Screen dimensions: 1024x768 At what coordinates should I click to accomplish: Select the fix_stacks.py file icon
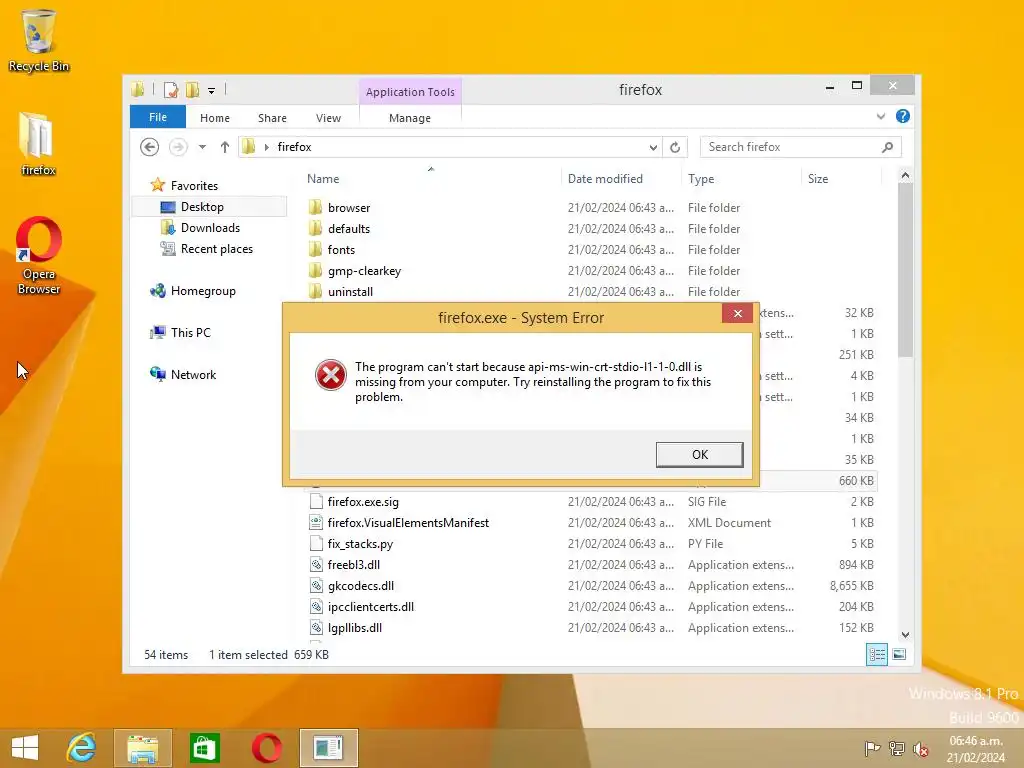click(316, 543)
